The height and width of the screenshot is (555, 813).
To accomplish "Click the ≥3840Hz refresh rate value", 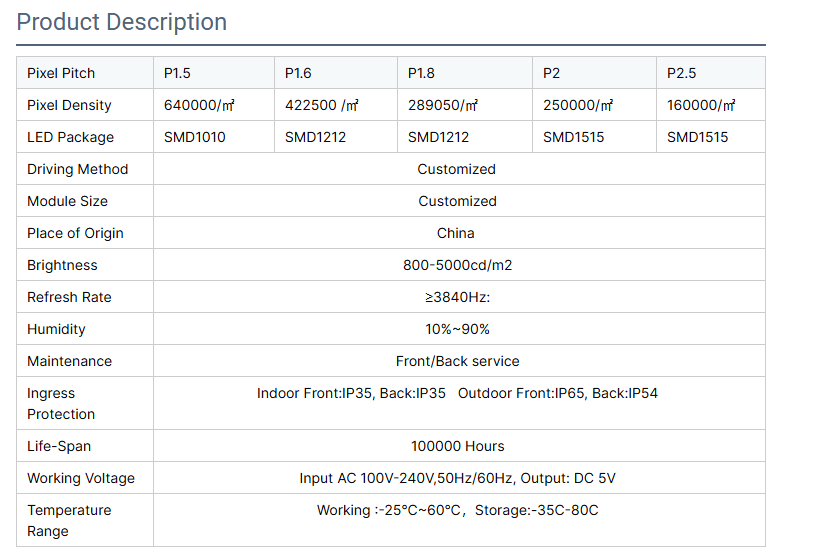I will coord(457,297).
